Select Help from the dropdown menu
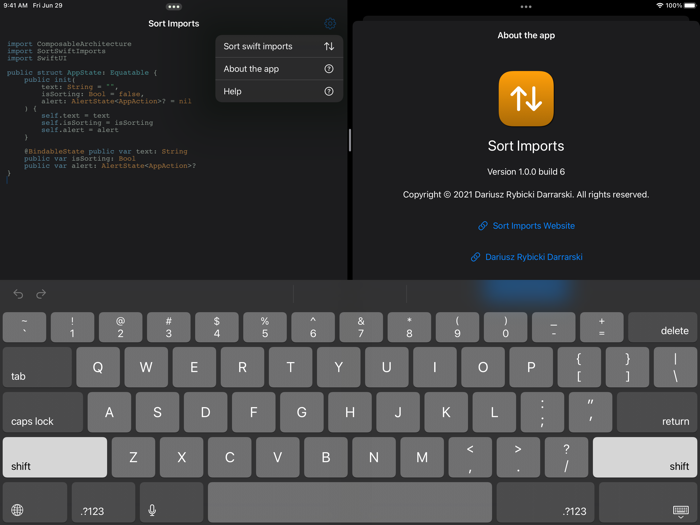700x525 pixels. (x=279, y=91)
